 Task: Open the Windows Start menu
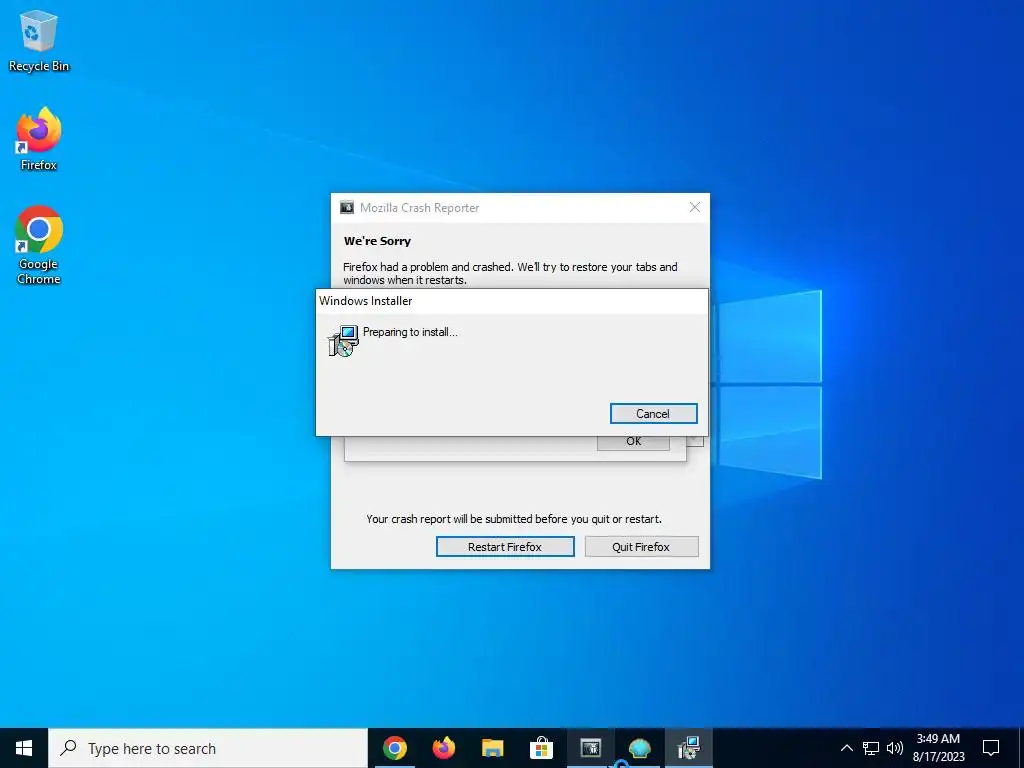pyautogui.click(x=24, y=748)
